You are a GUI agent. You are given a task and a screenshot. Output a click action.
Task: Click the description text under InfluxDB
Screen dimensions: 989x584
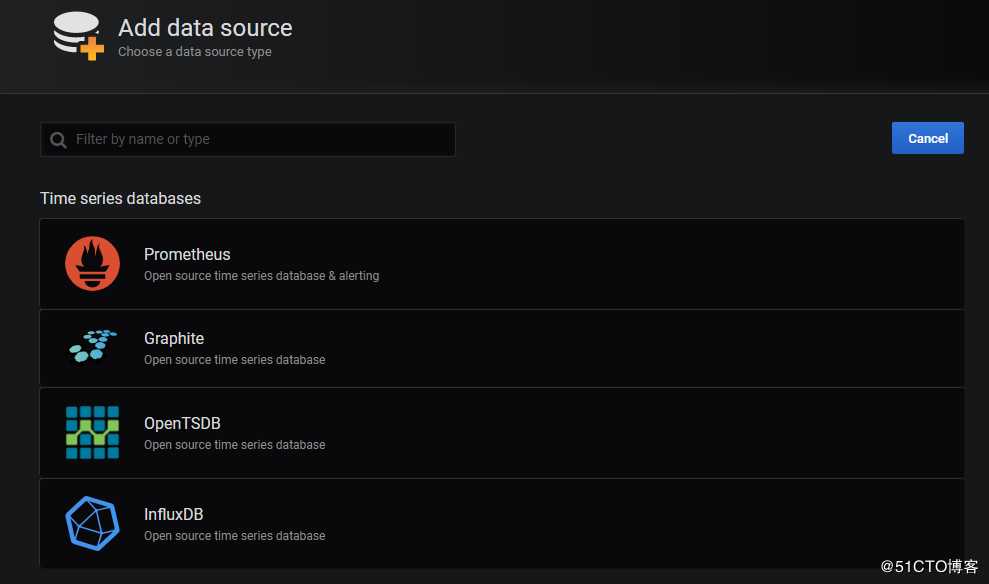234,536
